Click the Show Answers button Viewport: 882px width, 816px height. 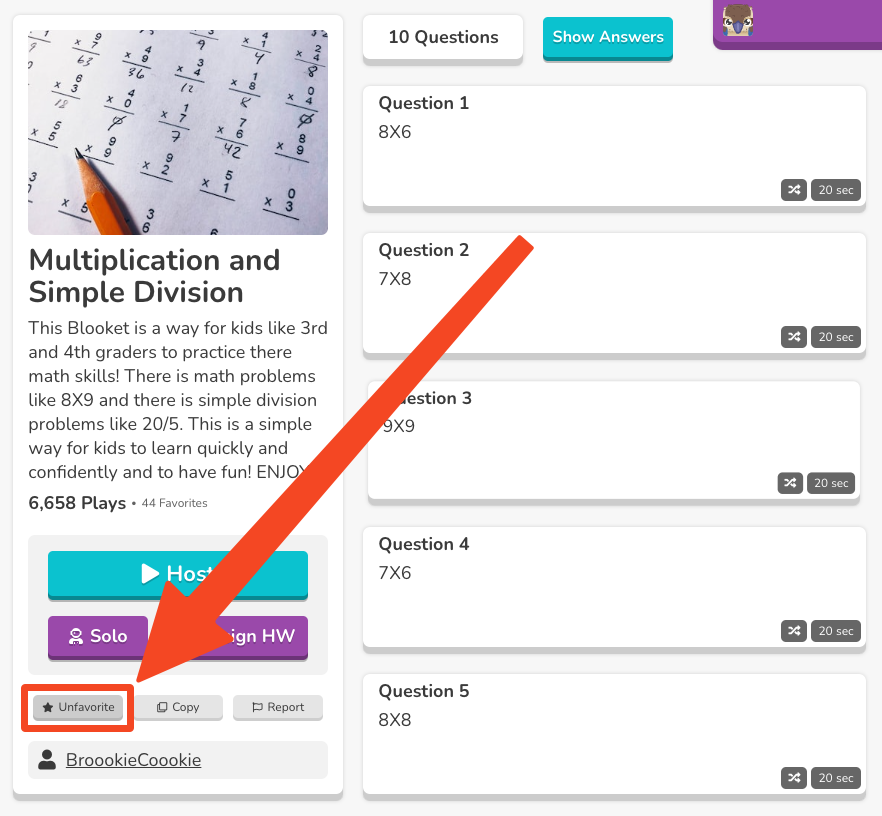607,37
